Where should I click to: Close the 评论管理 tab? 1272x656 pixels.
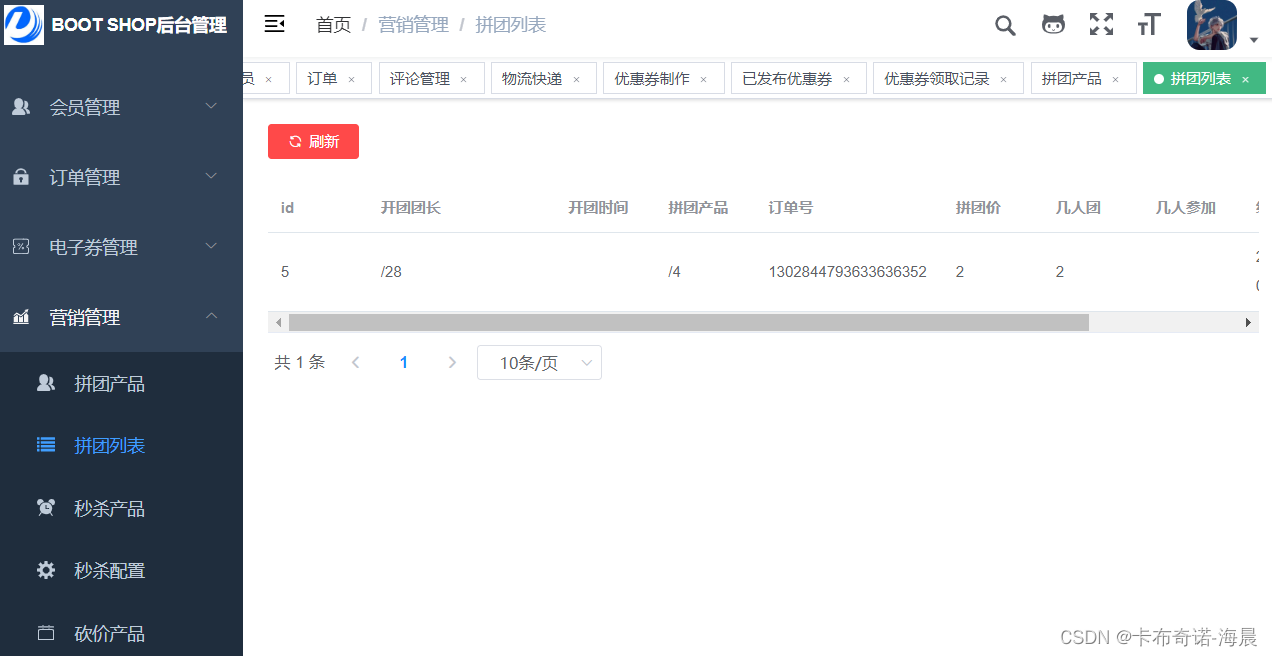(x=463, y=78)
